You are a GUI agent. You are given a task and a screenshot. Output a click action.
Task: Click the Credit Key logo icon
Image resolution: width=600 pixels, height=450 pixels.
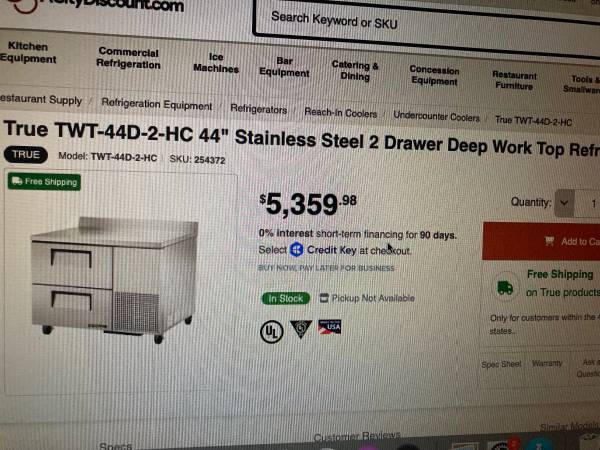(x=297, y=250)
